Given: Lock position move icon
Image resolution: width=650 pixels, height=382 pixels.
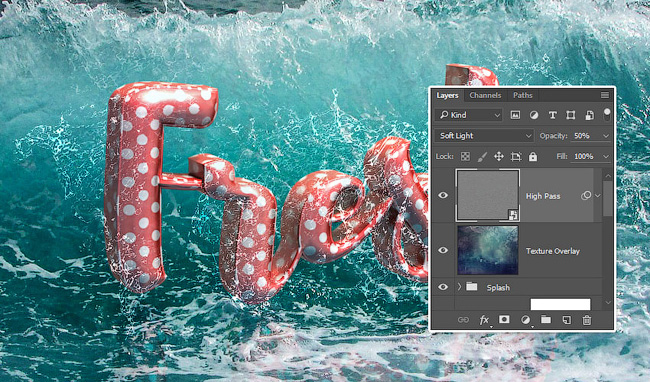Looking at the screenshot, I should (x=499, y=157).
